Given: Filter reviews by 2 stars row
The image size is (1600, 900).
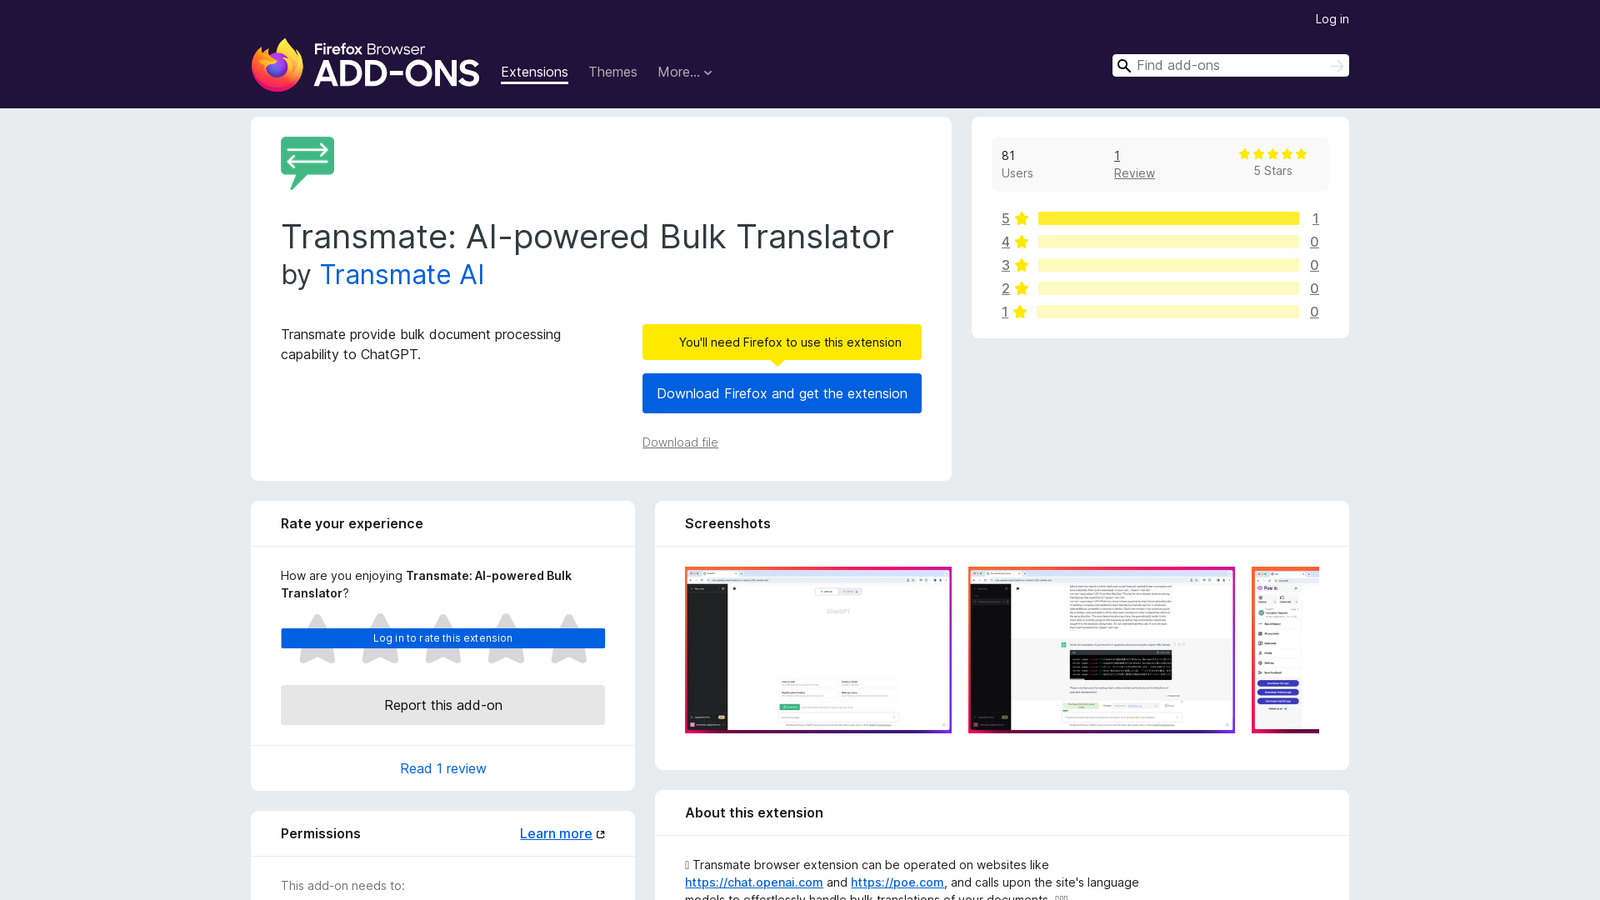Looking at the screenshot, I should (x=1160, y=288).
